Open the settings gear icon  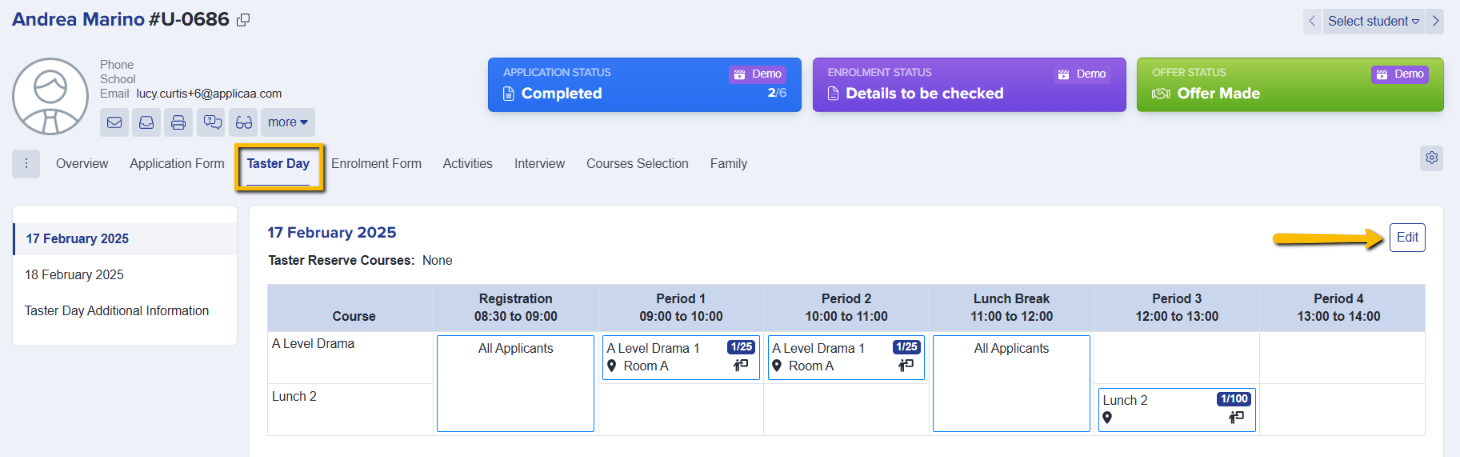point(1431,158)
